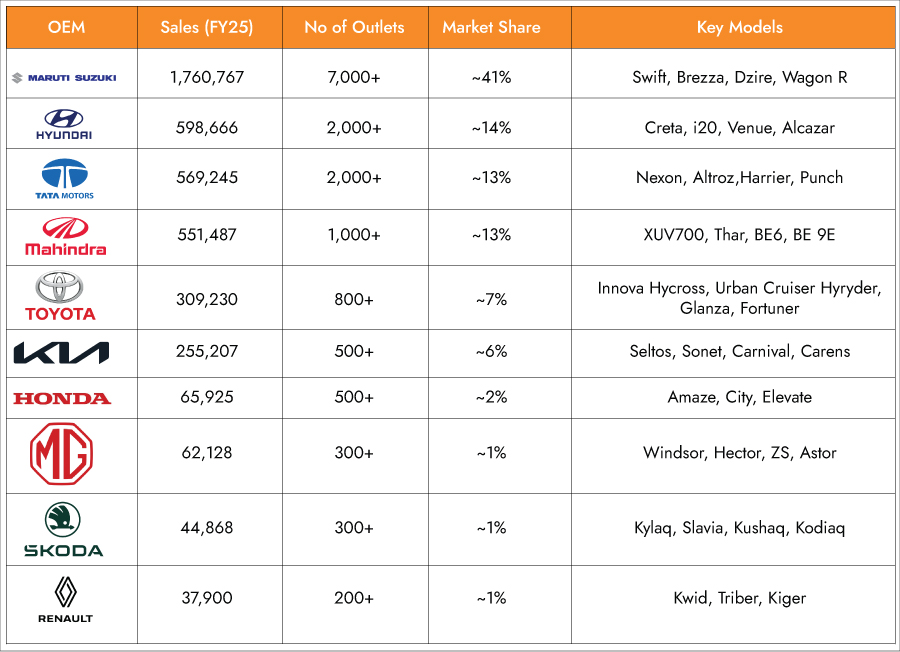Click the OEM column header
Viewport: 900px width, 652px height.
66,27
